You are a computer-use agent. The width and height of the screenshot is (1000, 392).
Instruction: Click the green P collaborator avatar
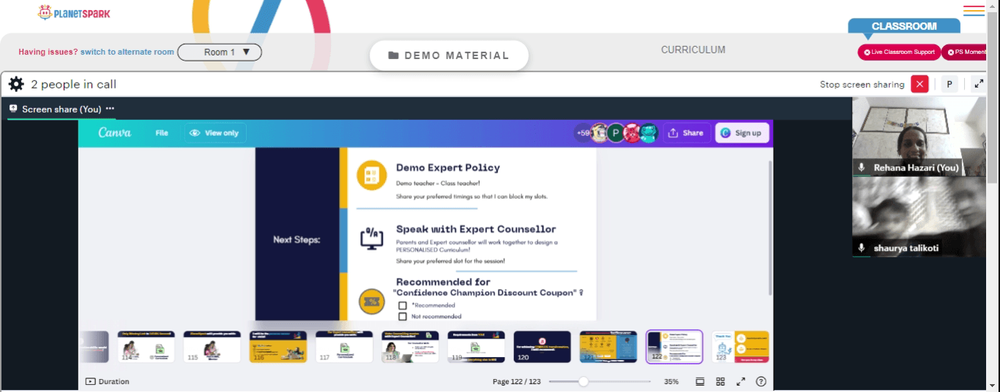pyautogui.click(x=615, y=133)
